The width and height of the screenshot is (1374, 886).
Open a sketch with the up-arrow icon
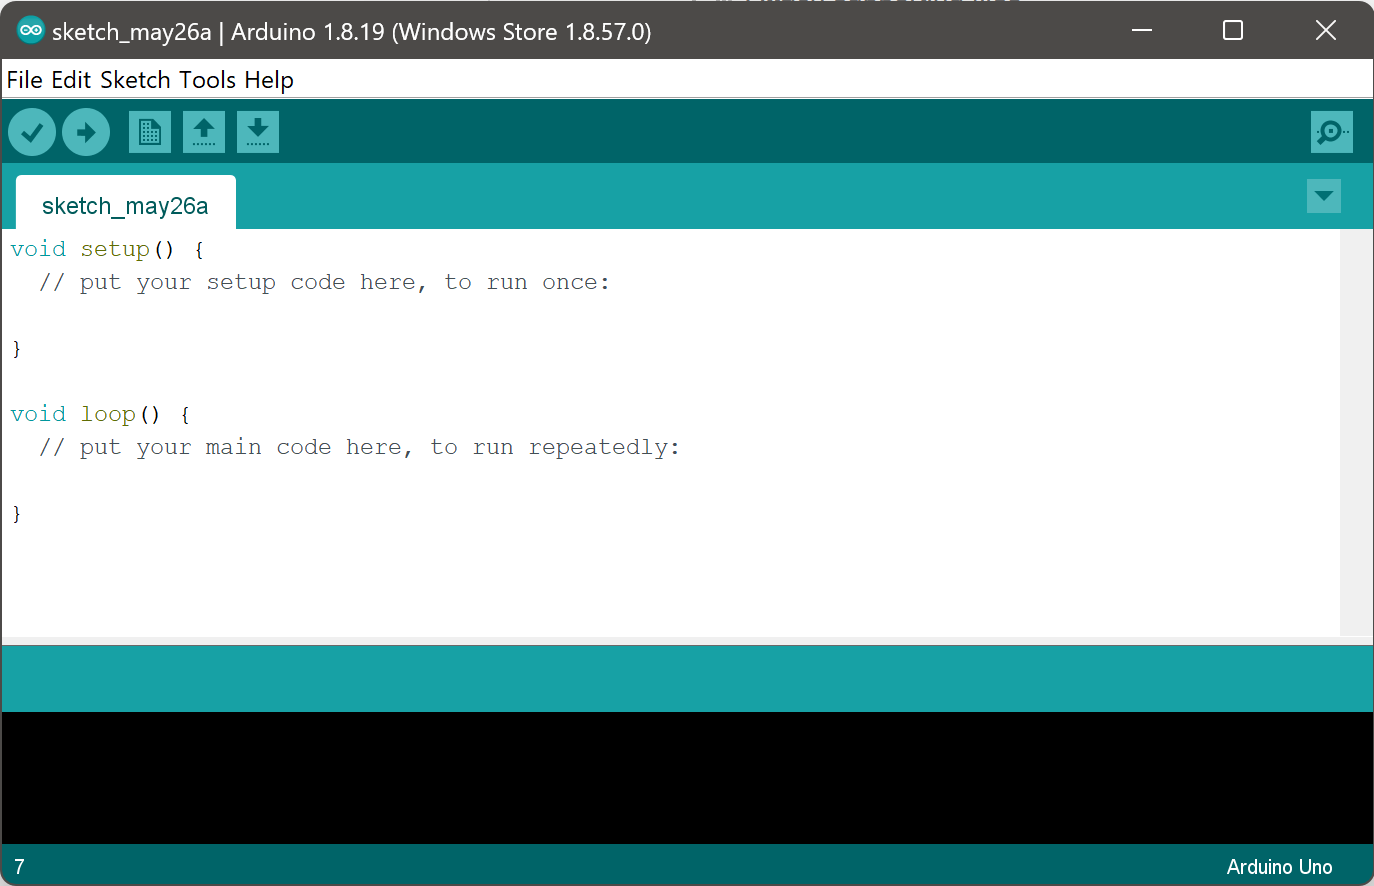point(204,132)
